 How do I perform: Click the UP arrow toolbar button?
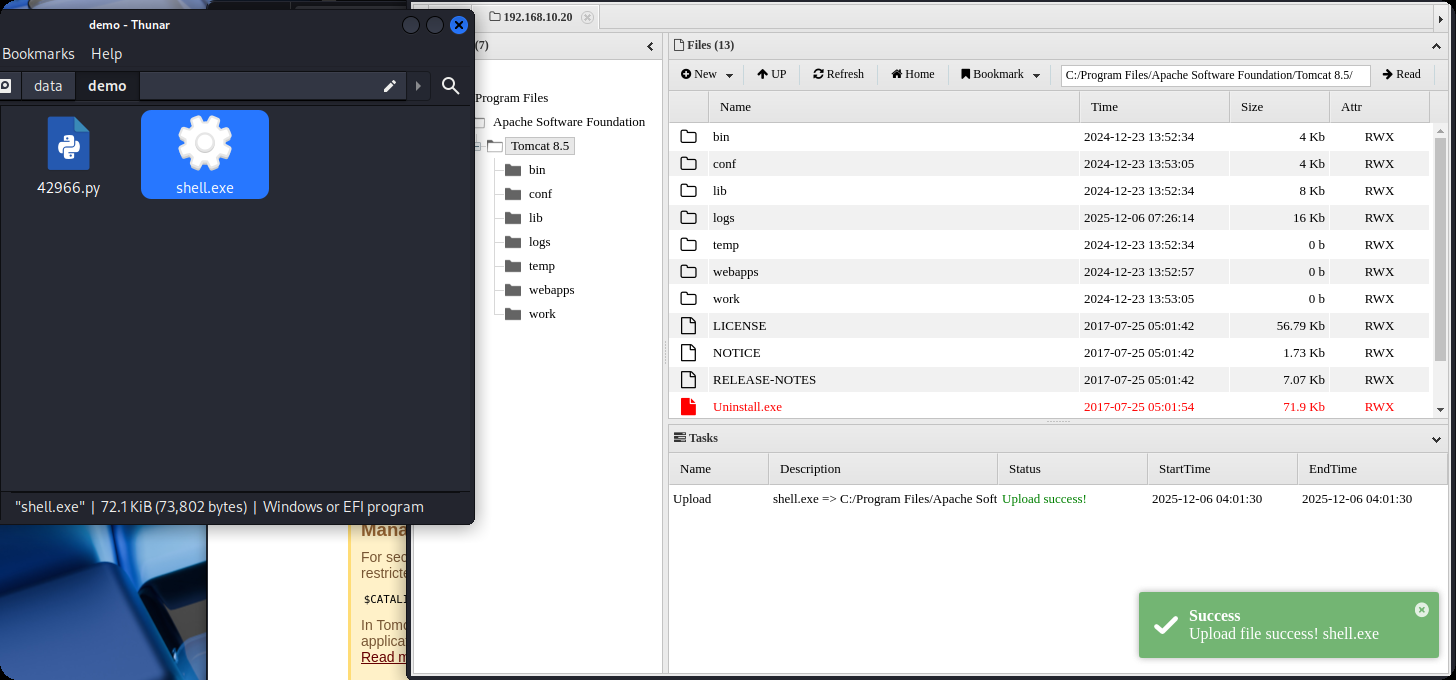point(771,74)
